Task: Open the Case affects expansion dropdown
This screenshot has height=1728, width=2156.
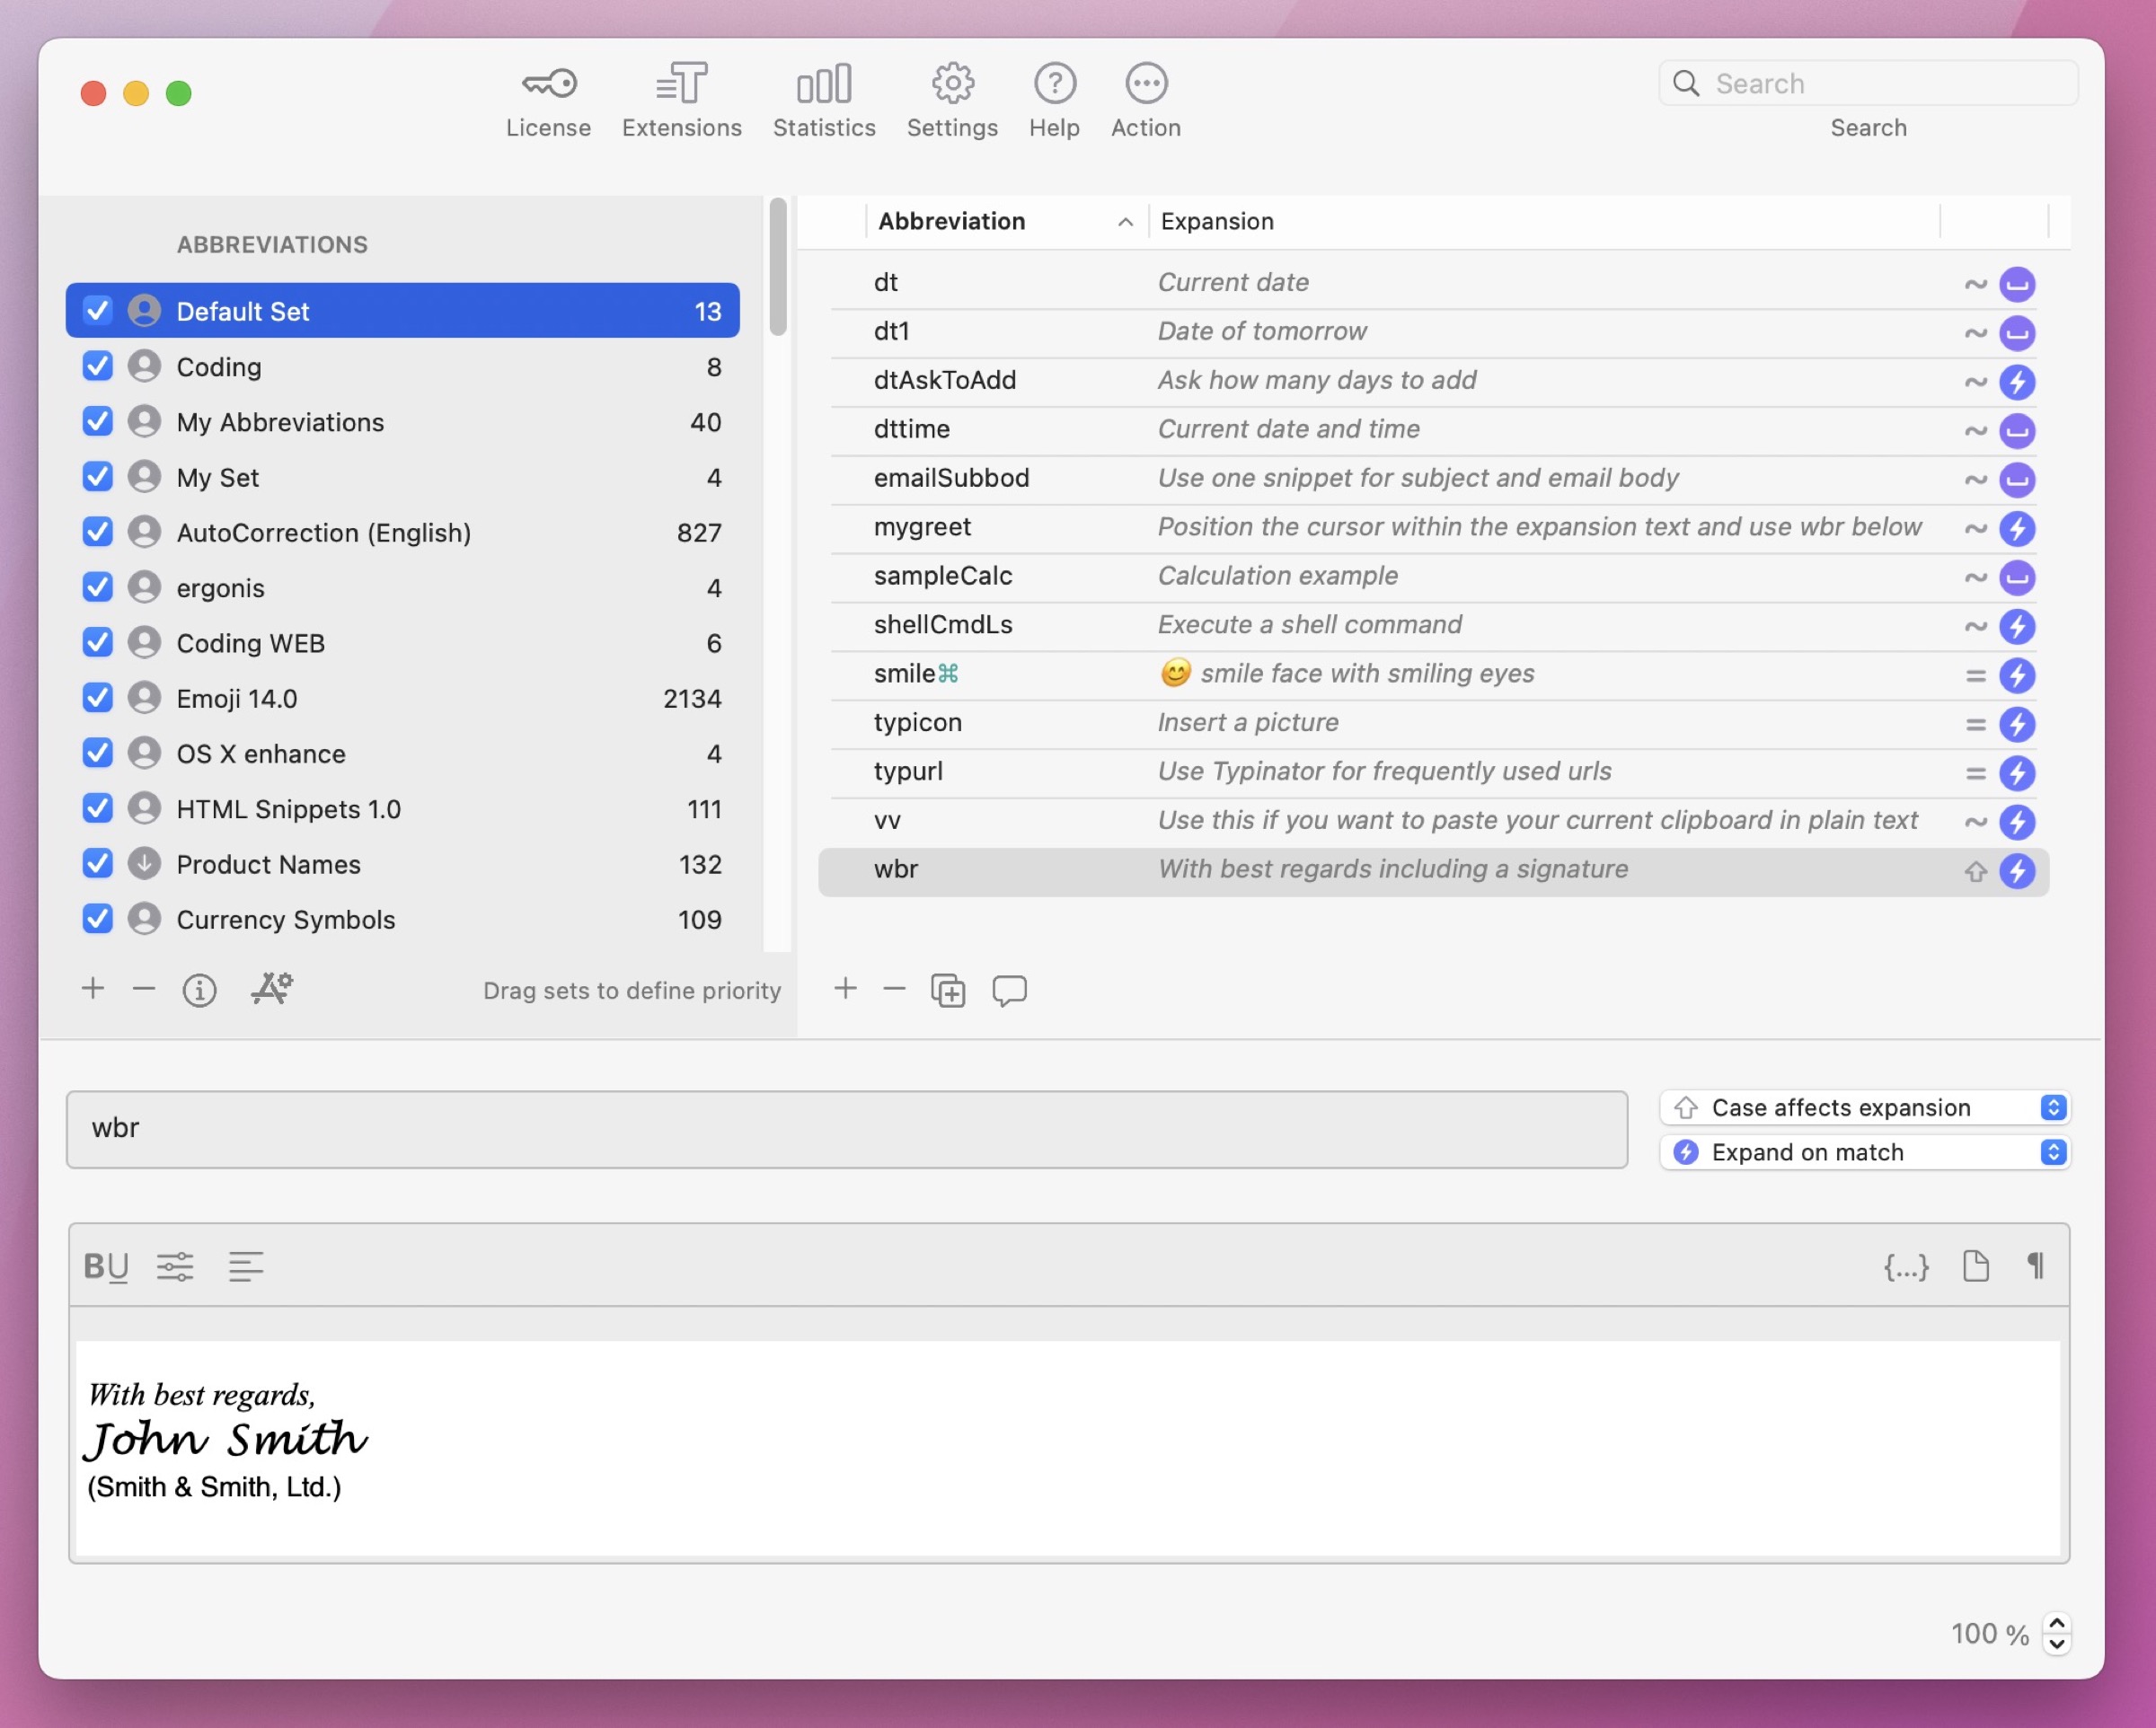Action: [x=2055, y=1107]
